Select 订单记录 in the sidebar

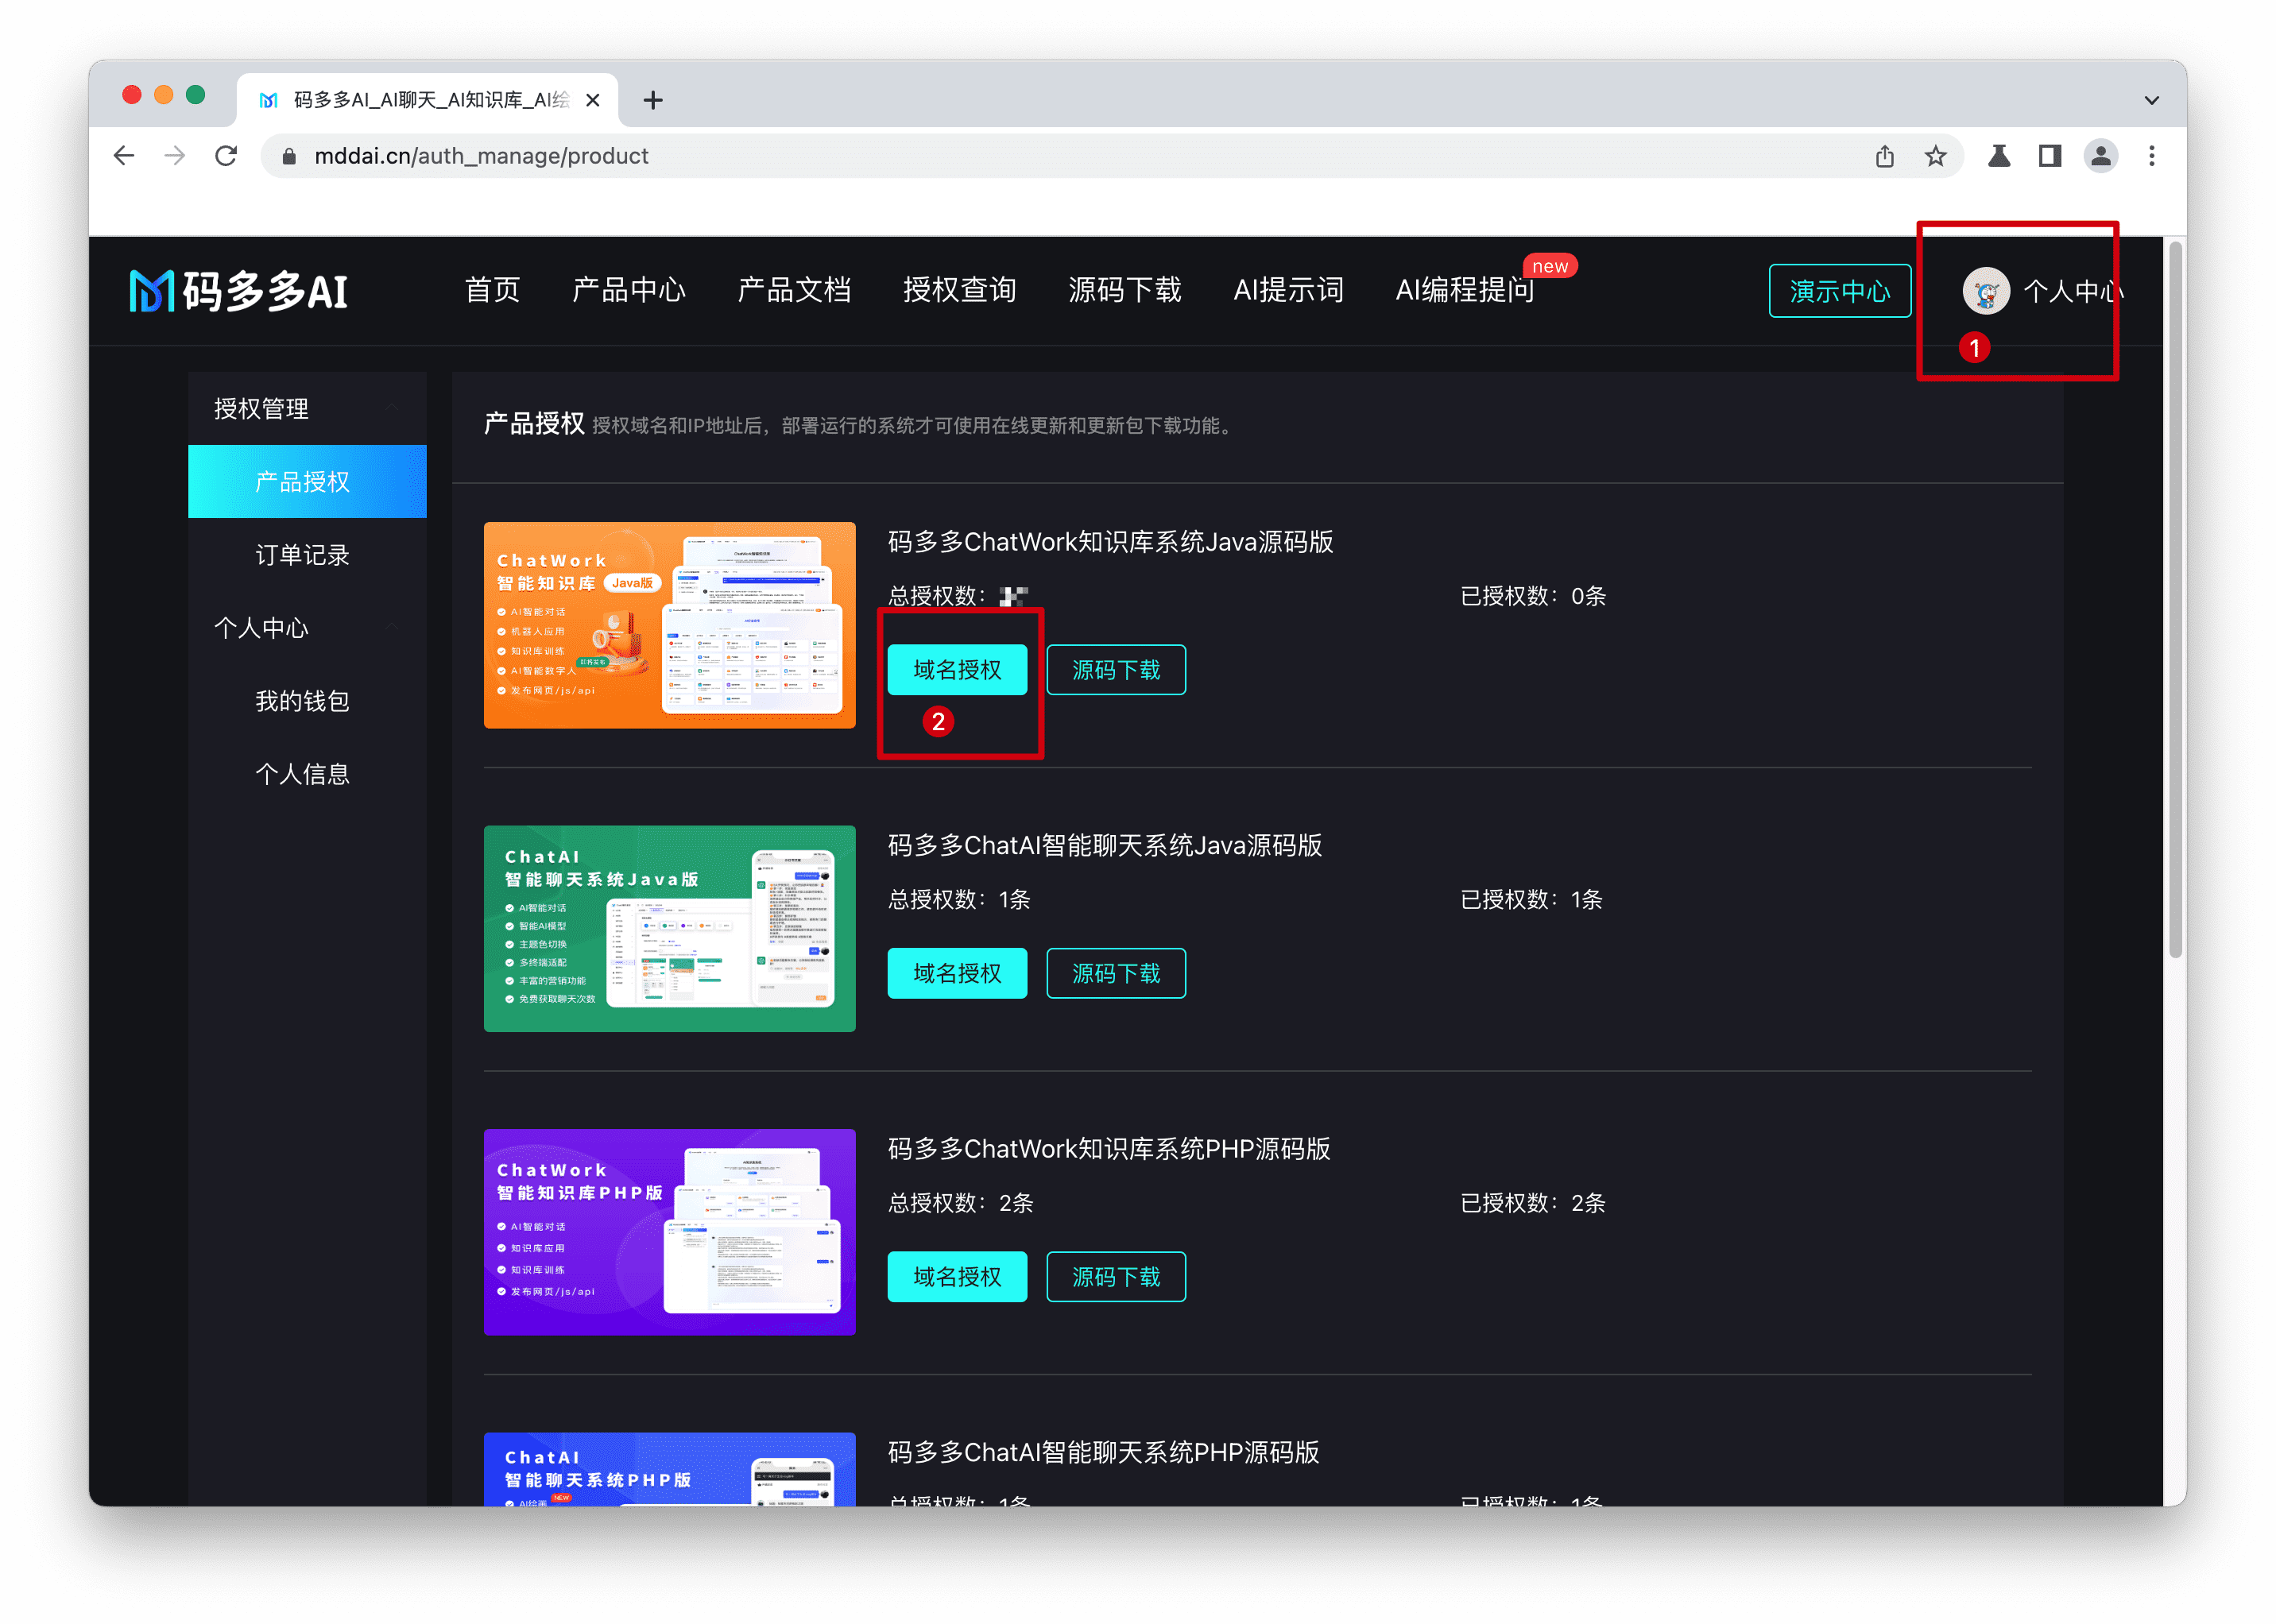click(307, 555)
